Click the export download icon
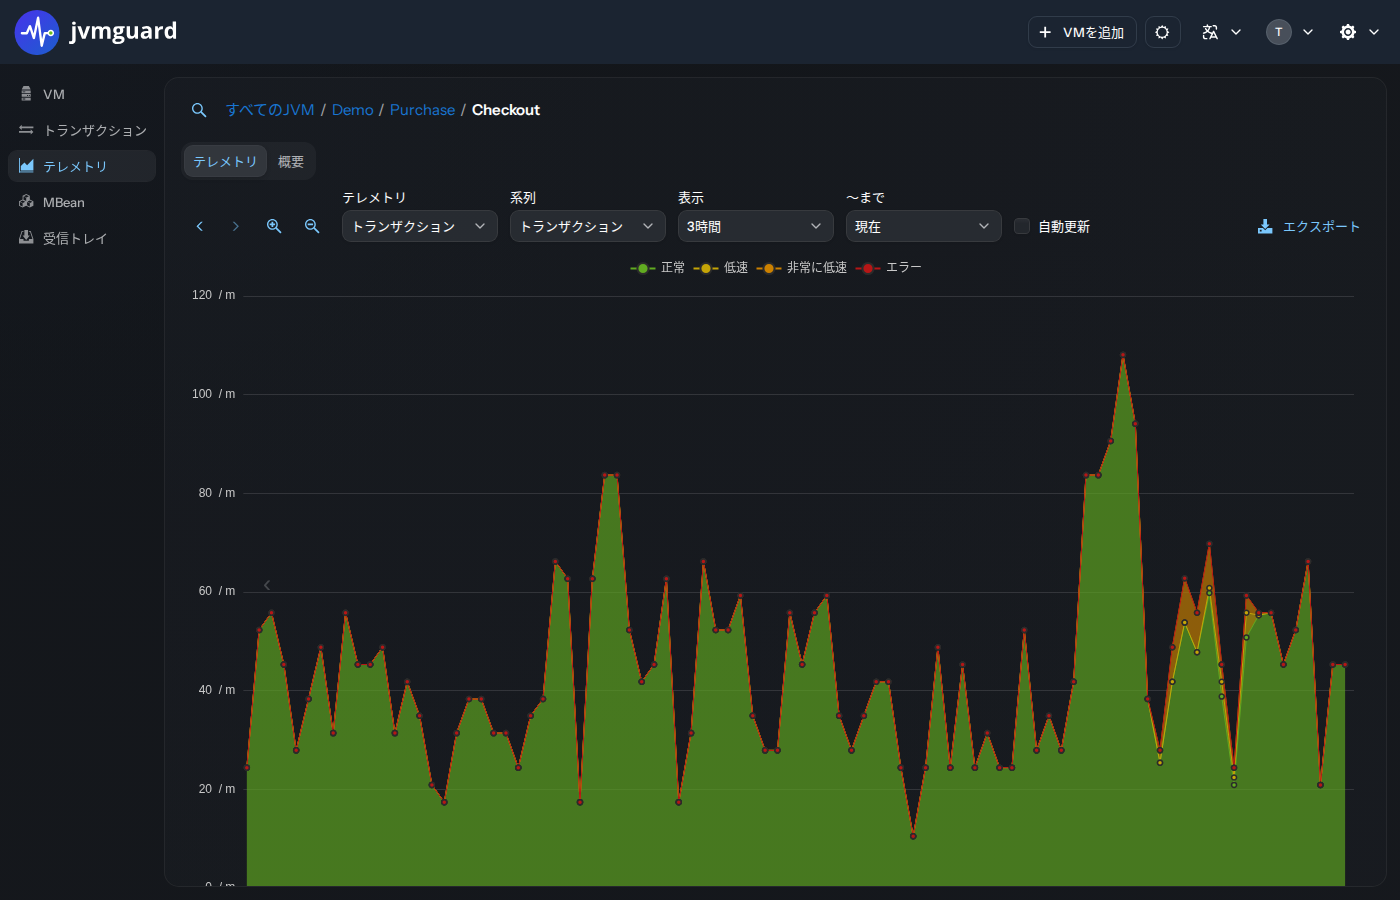1400x900 pixels. point(1265,227)
